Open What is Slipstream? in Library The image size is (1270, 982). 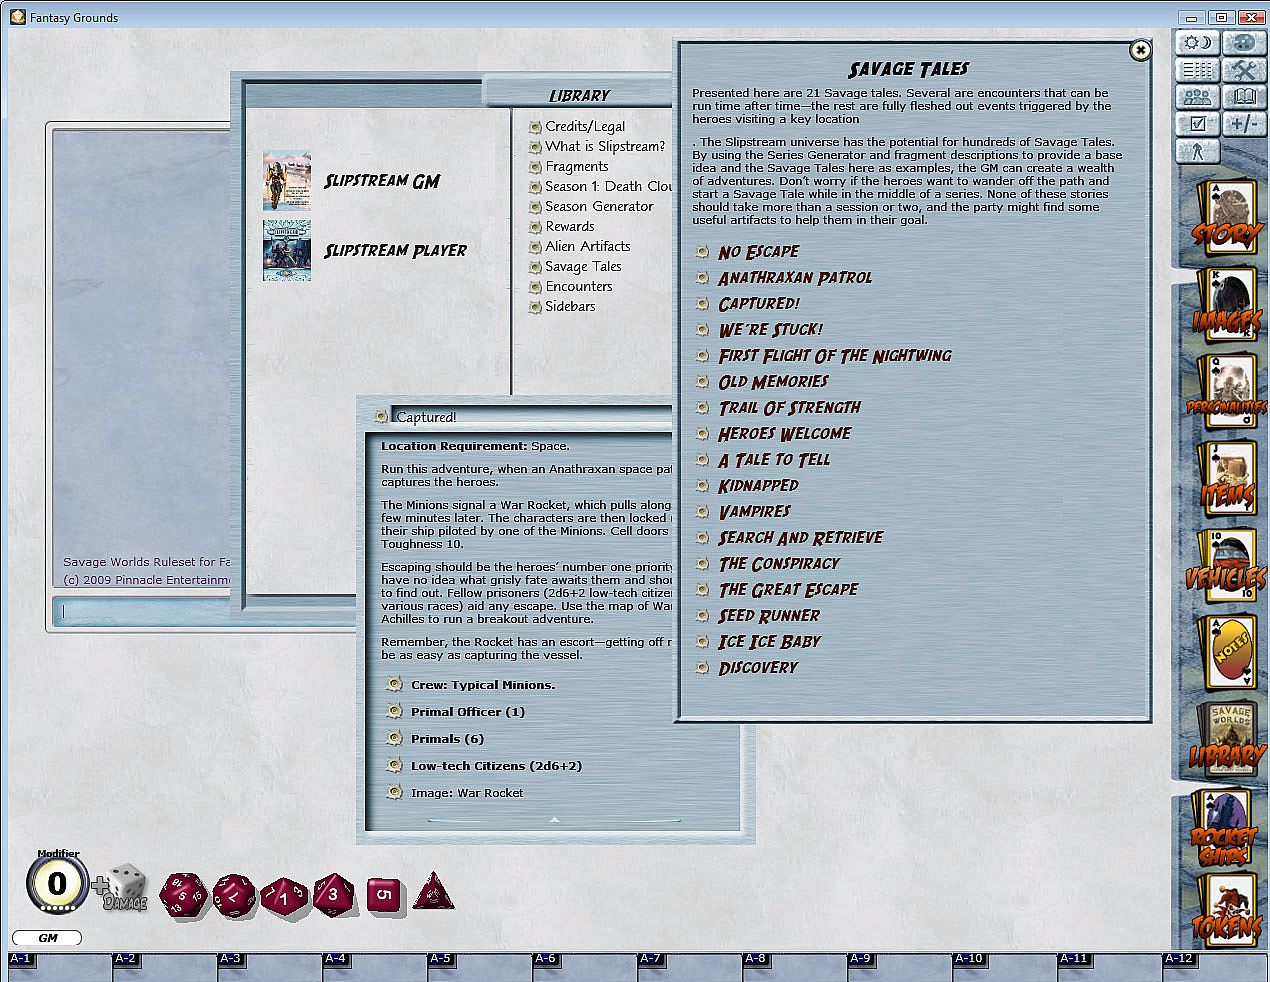(x=605, y=146)
